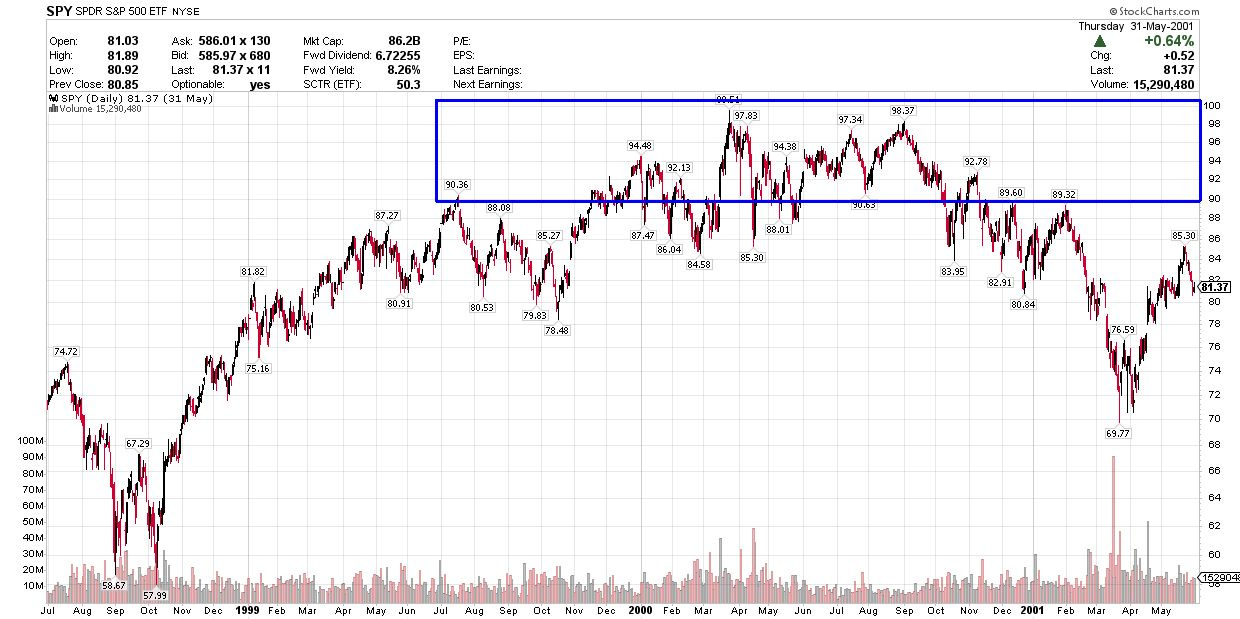The width and height of the screenshot is (1240, 619).
Task: Click the 'Next Earnings:' label
Action: pyautogui.click(x=486, y=85)
